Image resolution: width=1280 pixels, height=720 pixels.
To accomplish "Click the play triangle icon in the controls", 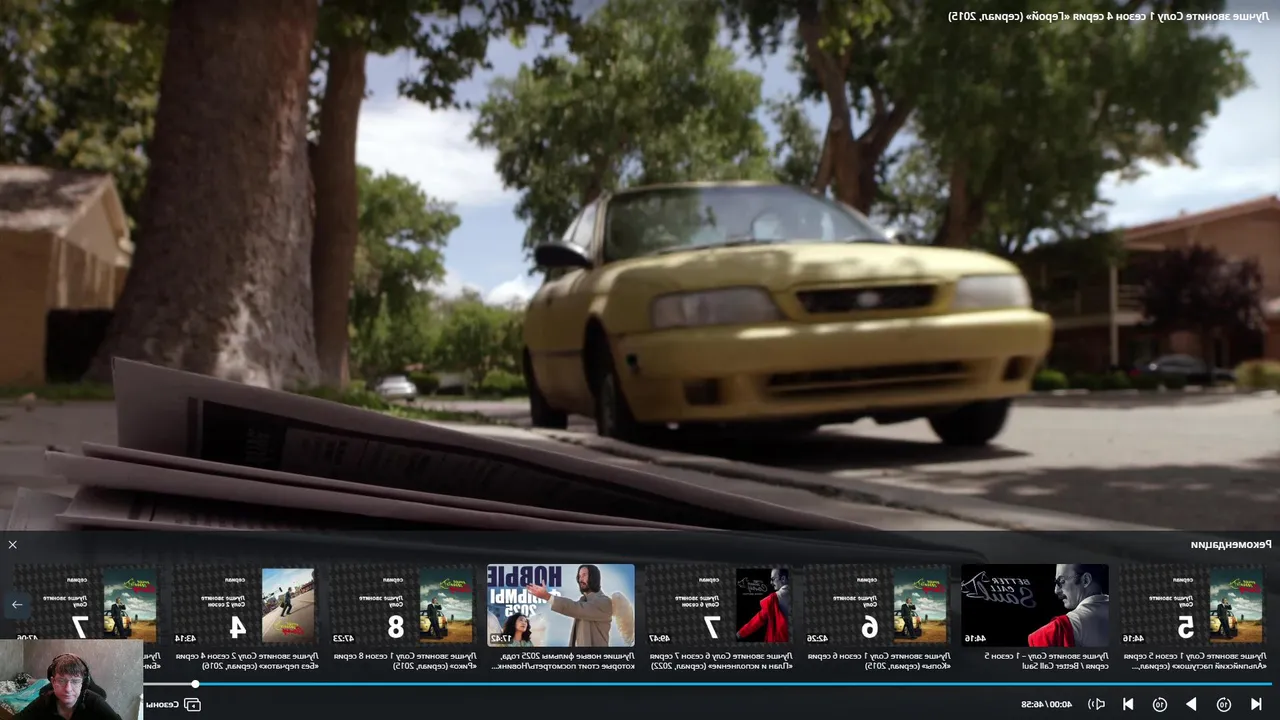I will coord(1191,704).
